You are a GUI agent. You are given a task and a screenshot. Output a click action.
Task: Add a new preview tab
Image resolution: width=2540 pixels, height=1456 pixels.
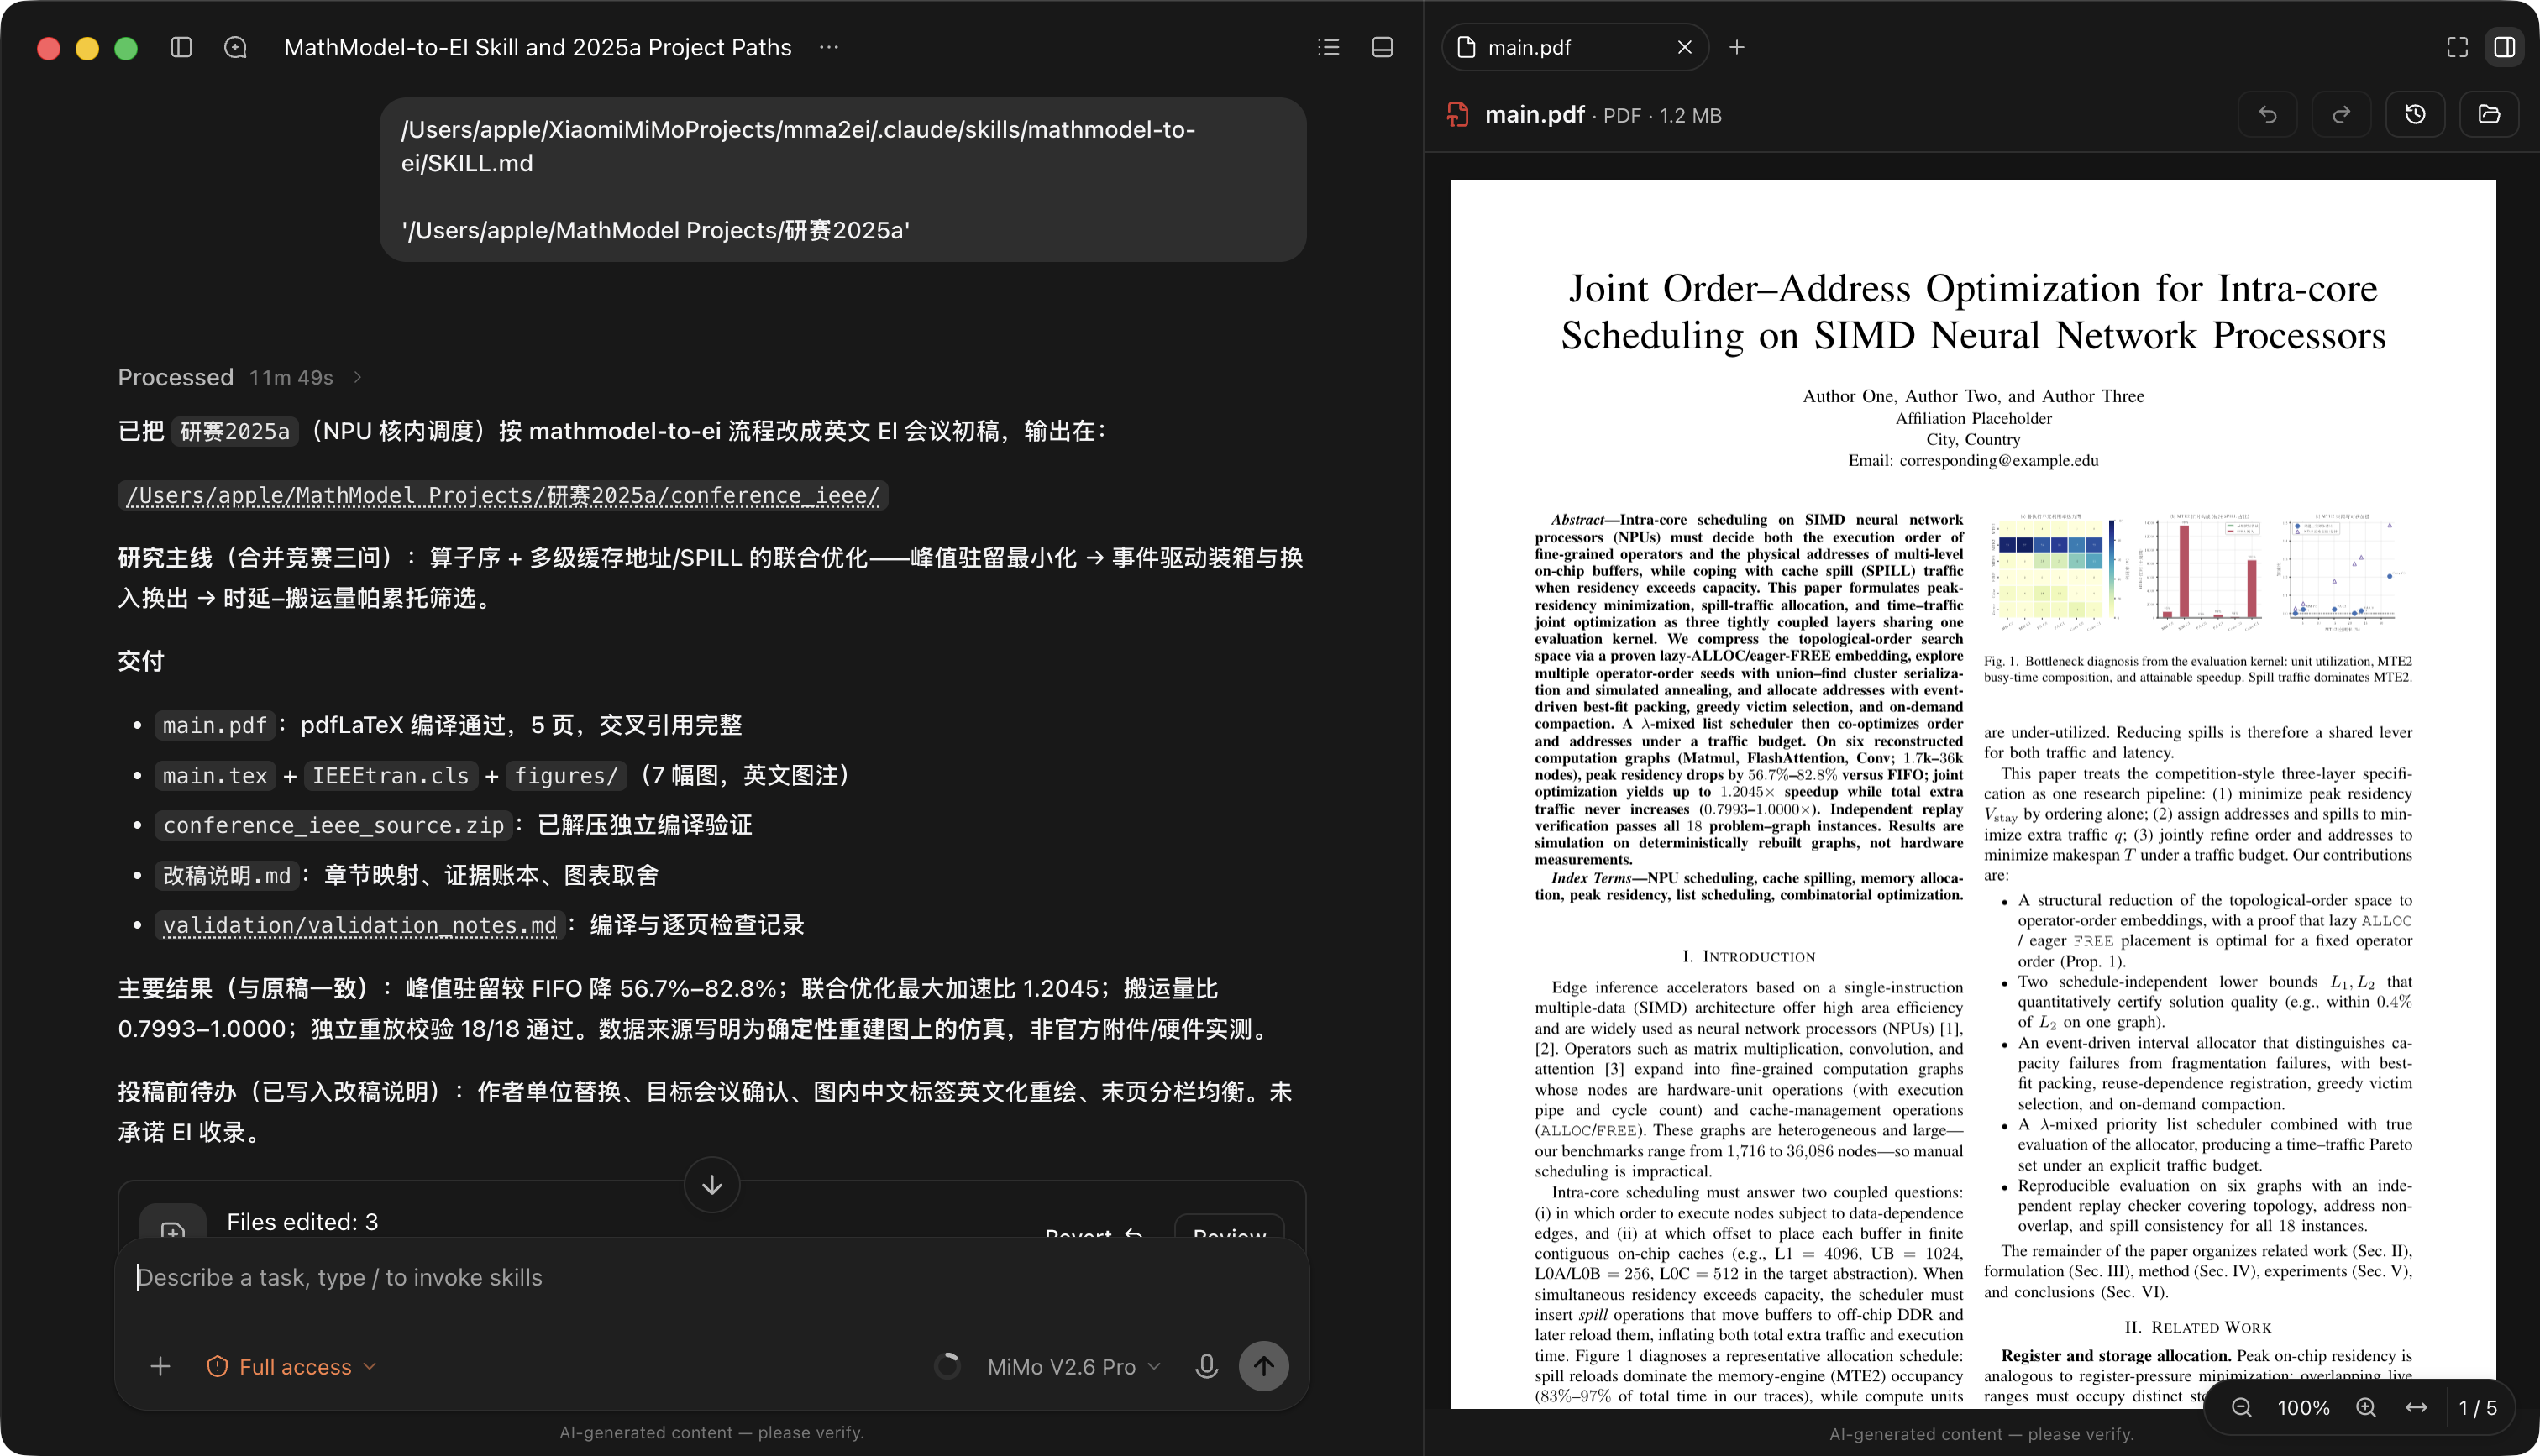point(1737,47)
